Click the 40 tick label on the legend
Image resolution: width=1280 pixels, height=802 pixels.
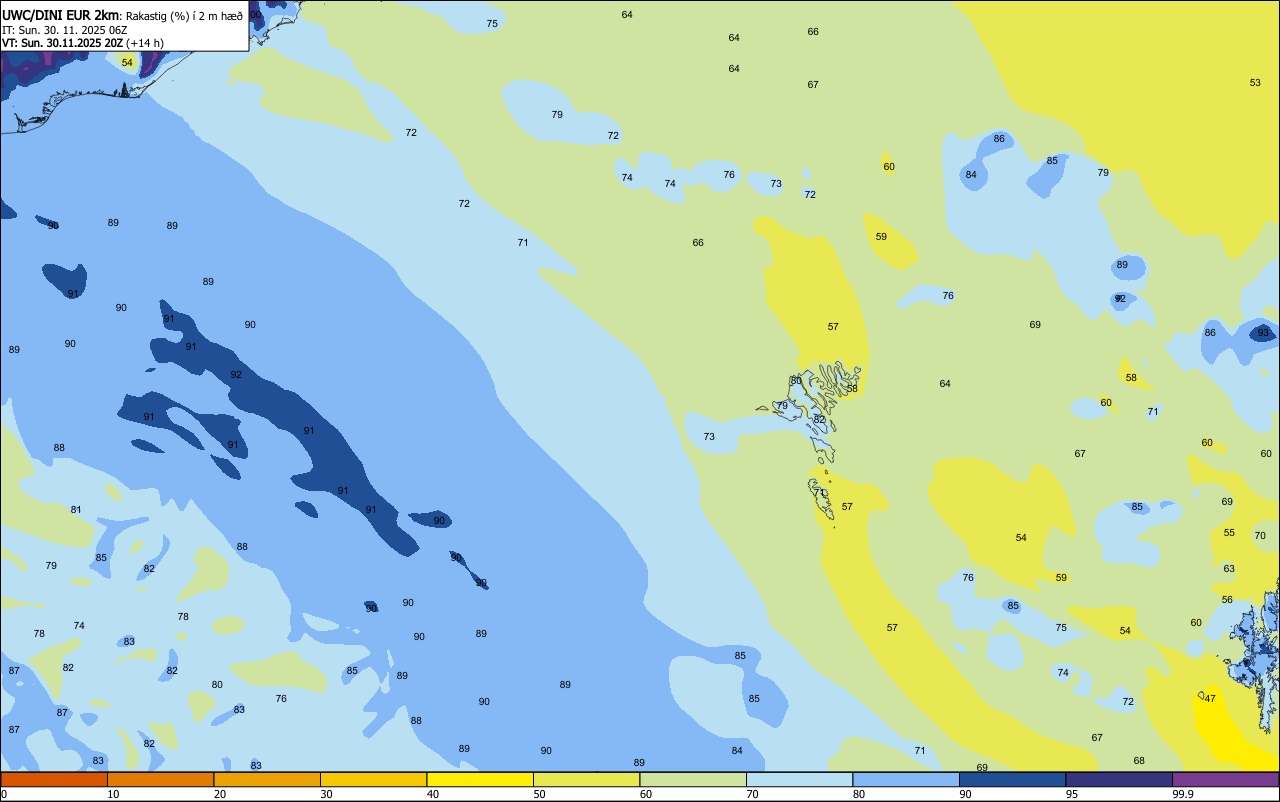click(433, 794)
